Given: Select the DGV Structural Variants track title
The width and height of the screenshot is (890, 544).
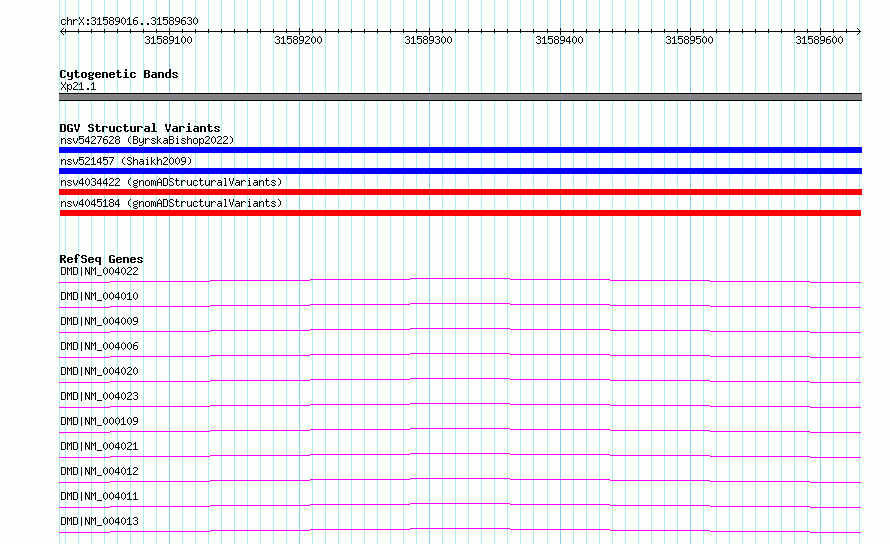Looking at the screenshot, I should (140, 128).
